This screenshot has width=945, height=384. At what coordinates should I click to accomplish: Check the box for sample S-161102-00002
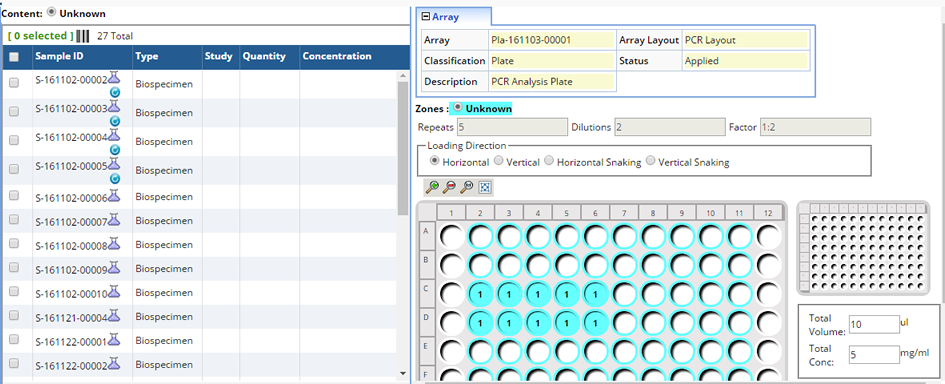14,83
